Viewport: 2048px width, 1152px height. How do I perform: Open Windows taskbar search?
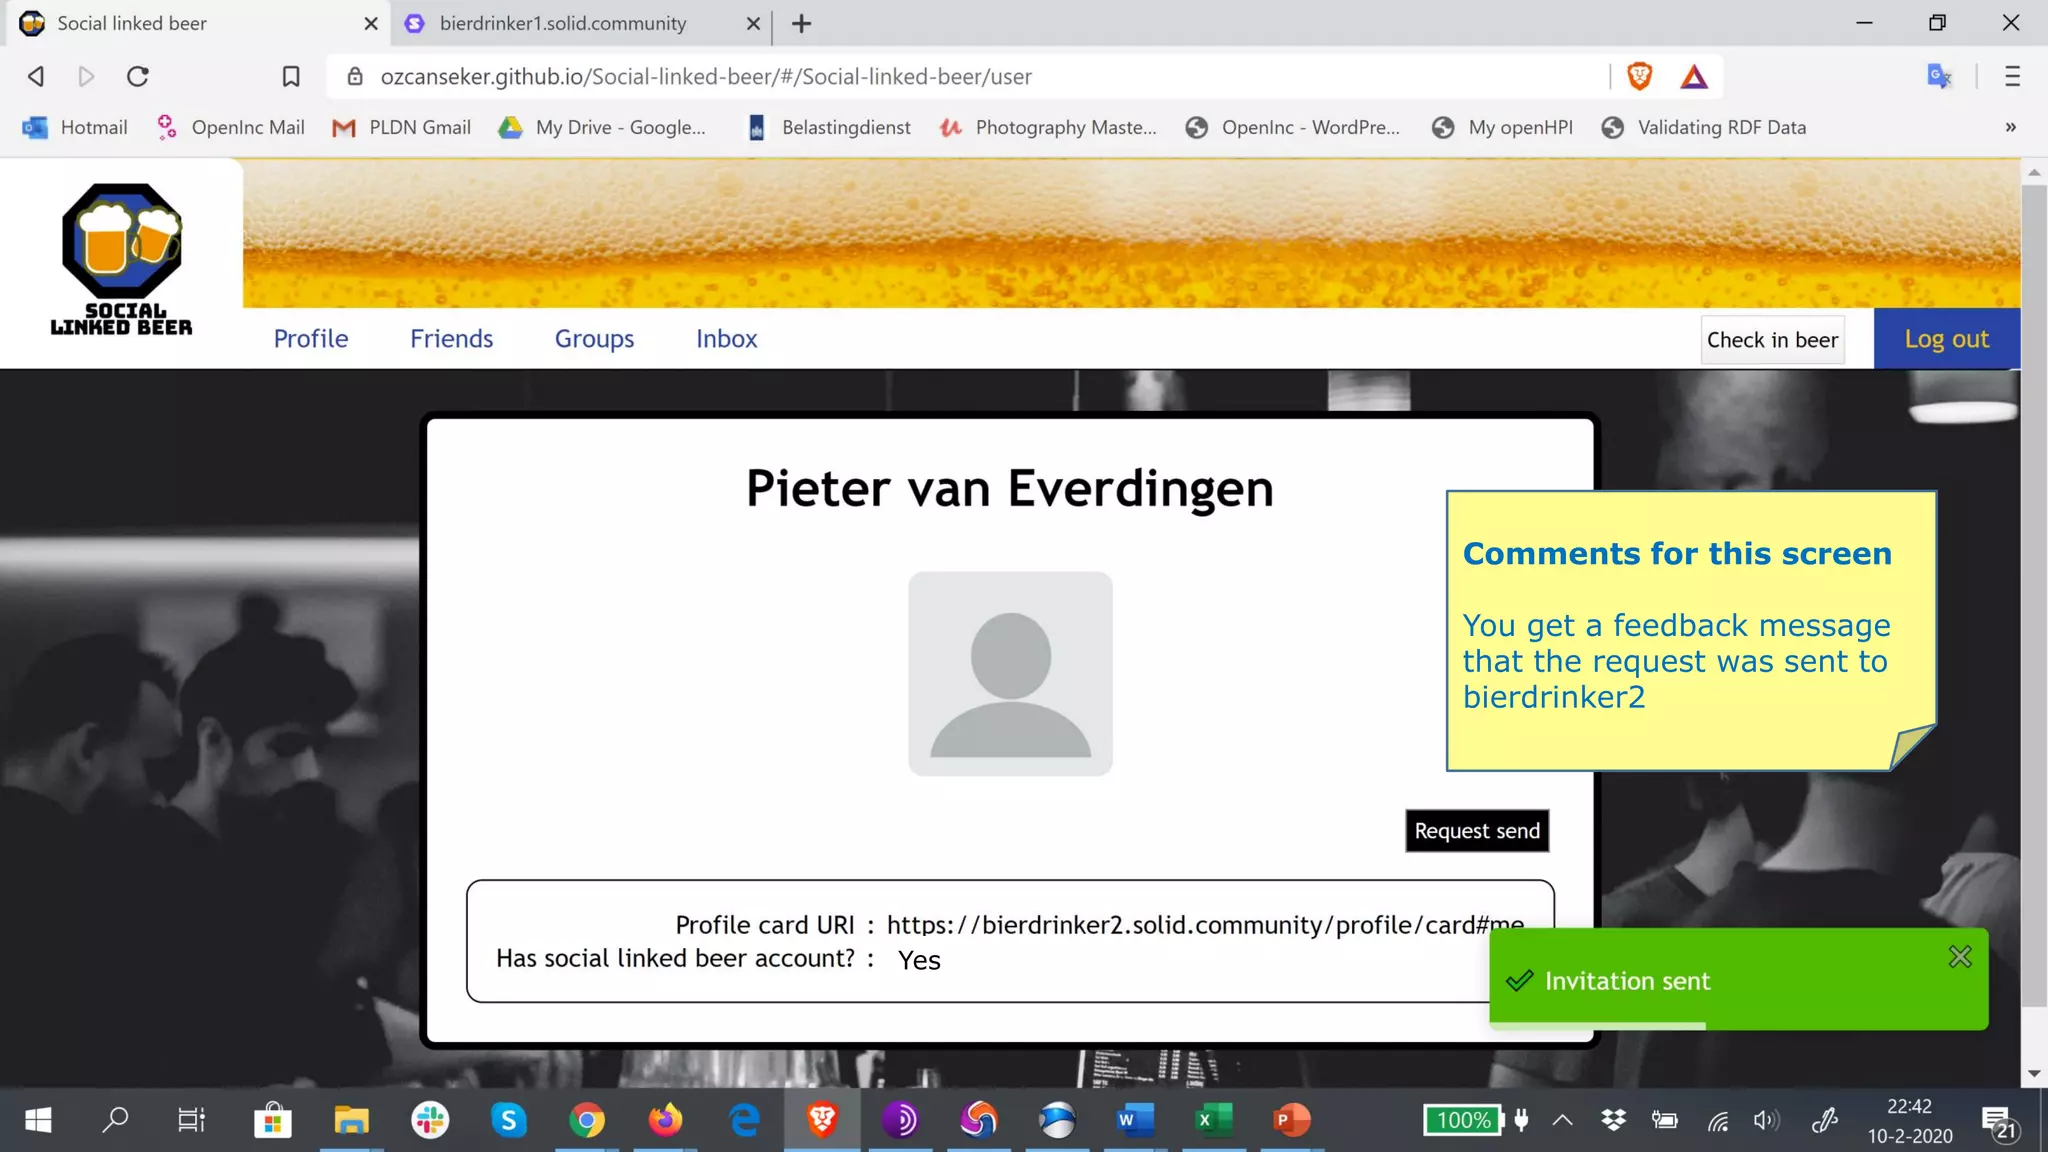click(115, 1120)
